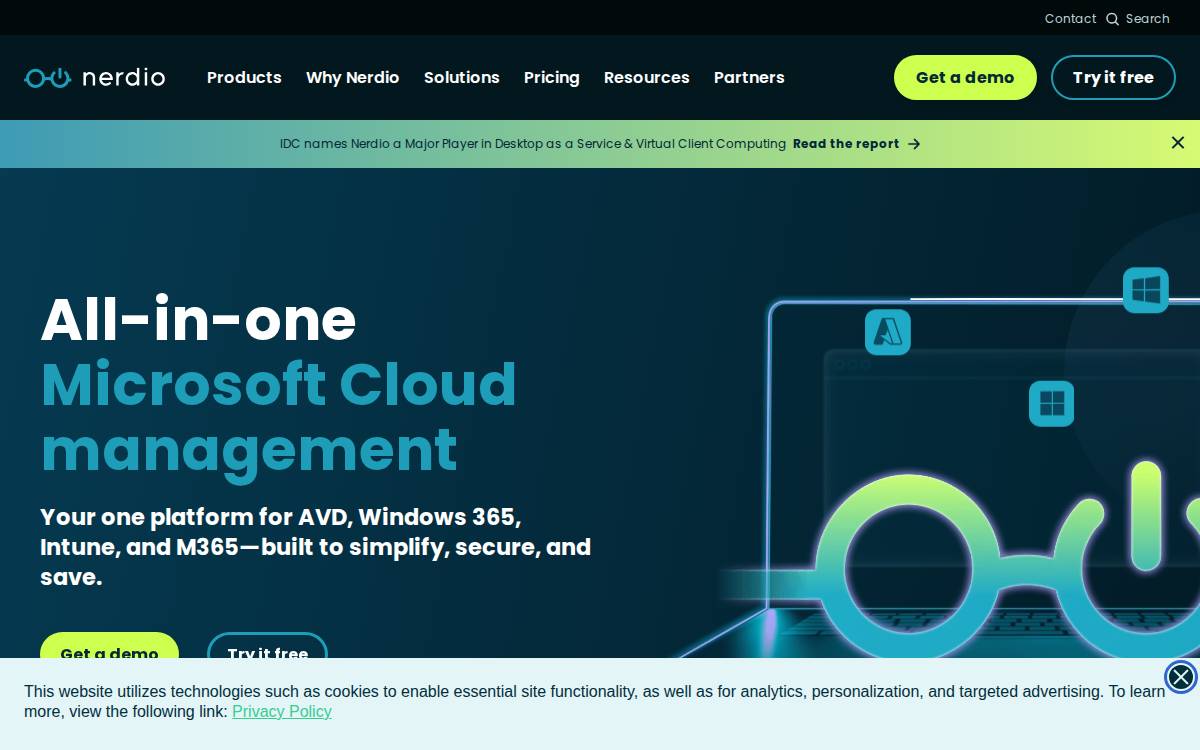Click the Search text link
Image resolution: width=1200 pixels, height=750 pixels.
point(1148,19)
